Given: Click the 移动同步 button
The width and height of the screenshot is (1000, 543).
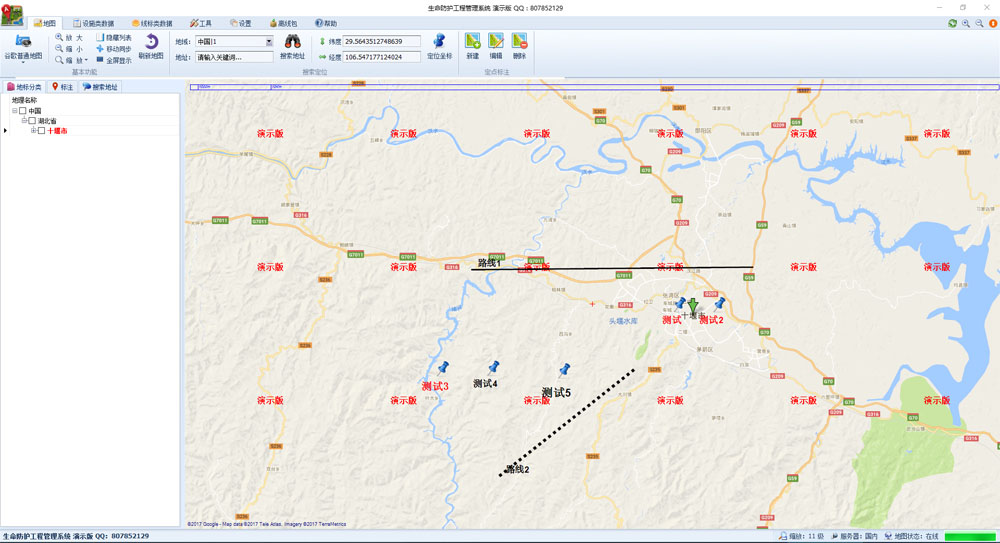Looking at the screenshot, I should [x=113, y=49].
